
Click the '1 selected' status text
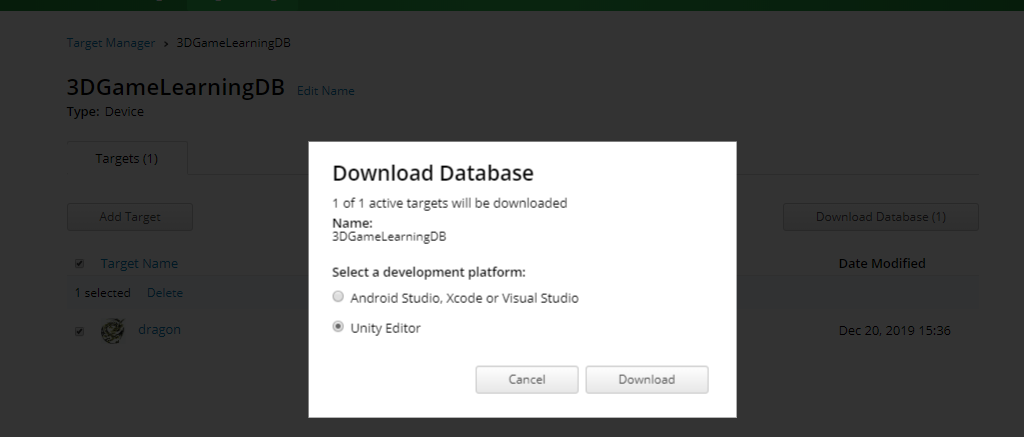click(103, 293)
